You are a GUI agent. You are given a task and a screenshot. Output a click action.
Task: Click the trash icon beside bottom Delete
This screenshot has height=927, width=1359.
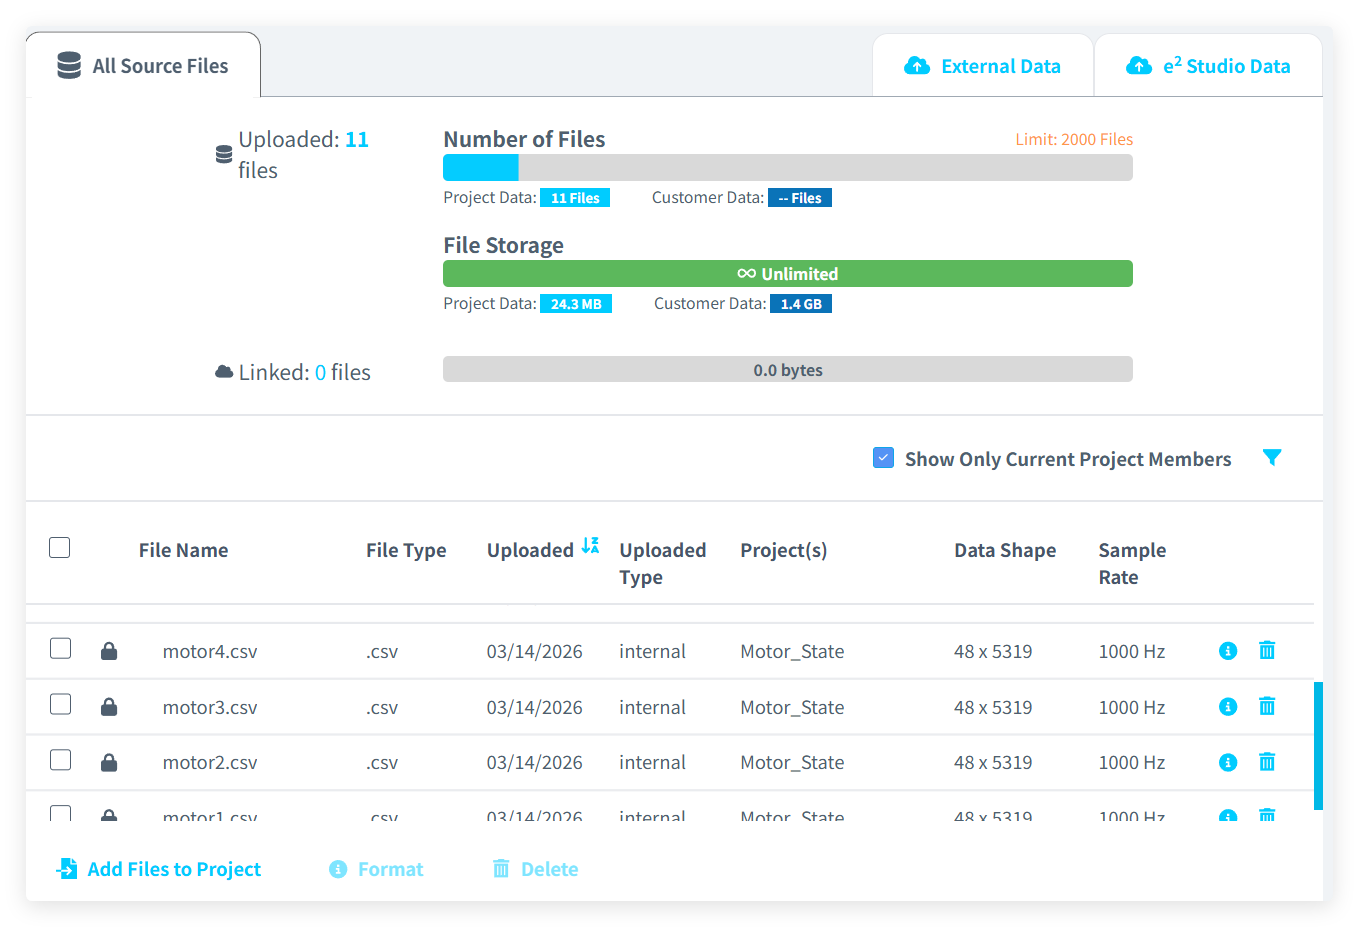tap(501, 868)
